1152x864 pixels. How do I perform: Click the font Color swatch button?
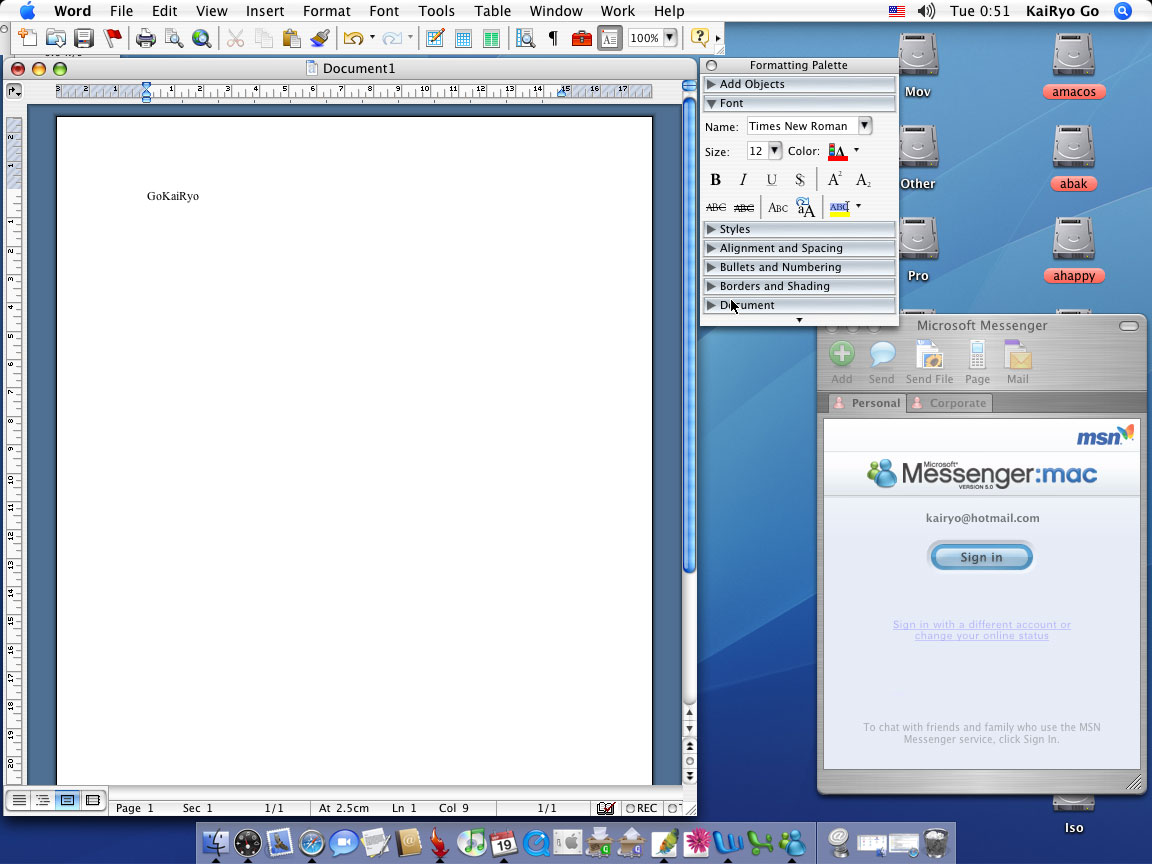coord(837,151)
